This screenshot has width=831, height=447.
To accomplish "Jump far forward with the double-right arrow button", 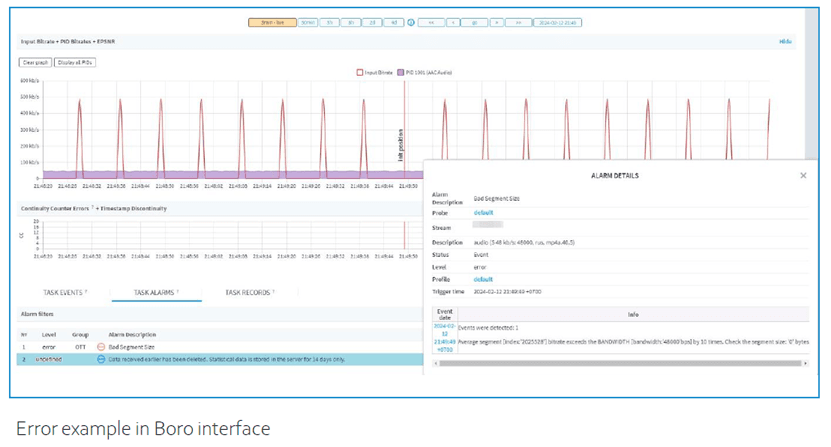I will (518, 22).
